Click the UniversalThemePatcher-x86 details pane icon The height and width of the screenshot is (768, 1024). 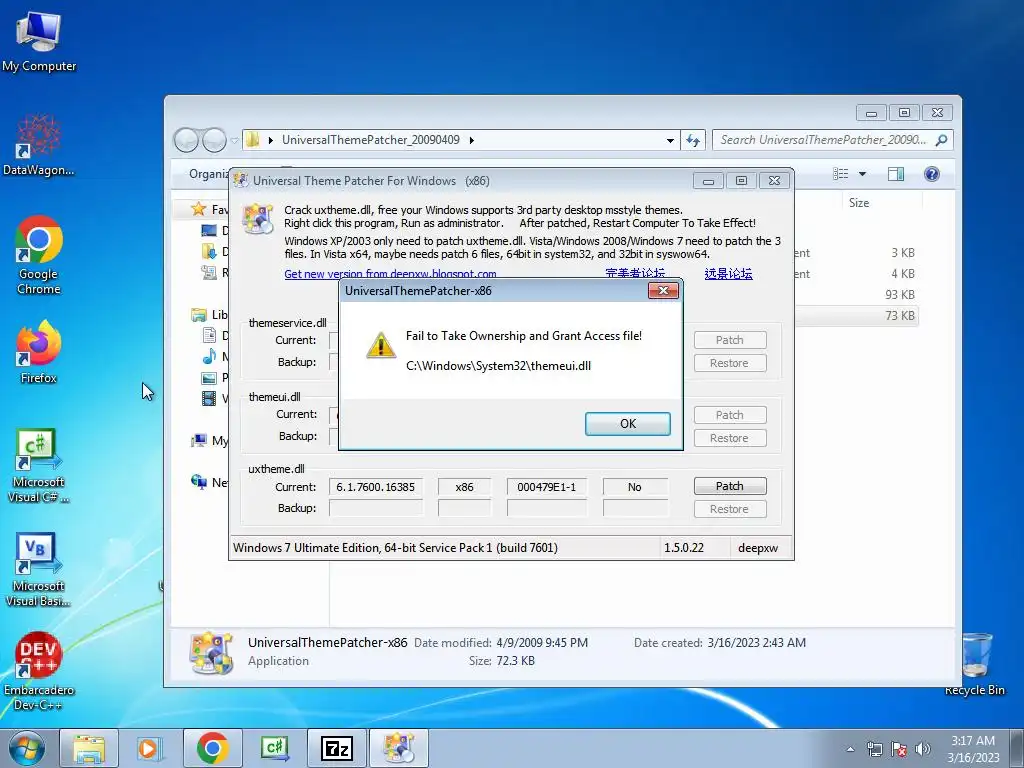point(211,652)
